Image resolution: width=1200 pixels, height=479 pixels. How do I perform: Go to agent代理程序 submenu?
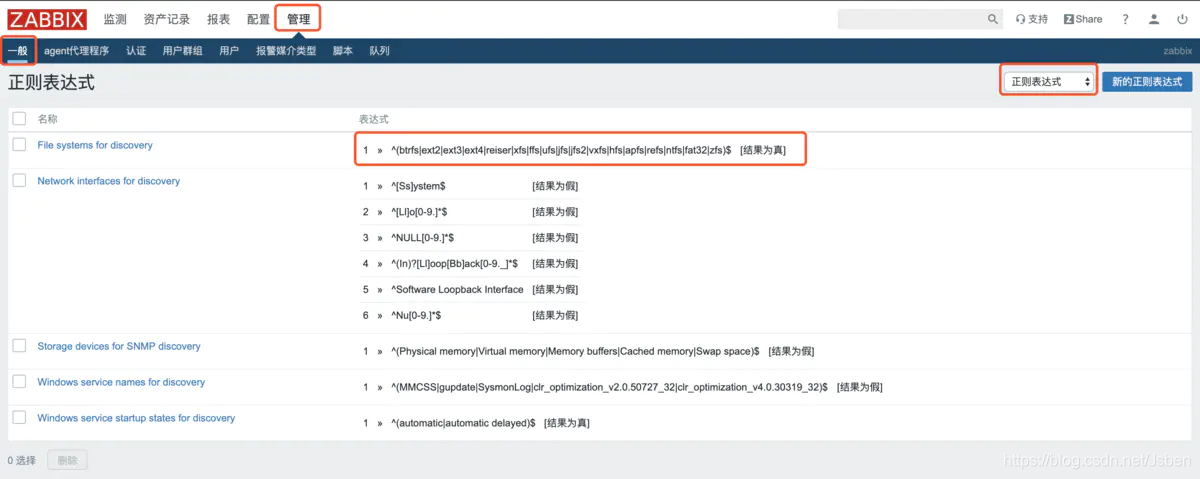click(x=77, y=51)
